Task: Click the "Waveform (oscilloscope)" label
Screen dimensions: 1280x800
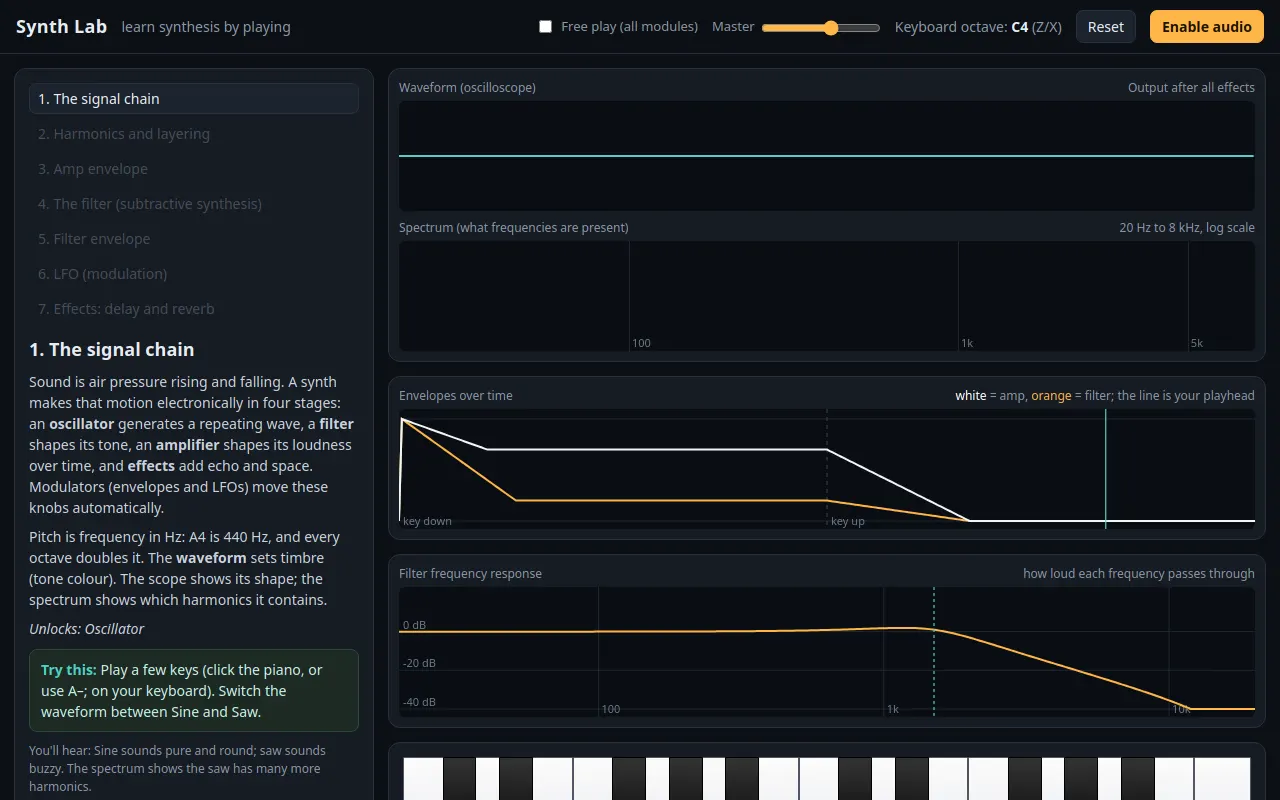Action: point(467,88)
